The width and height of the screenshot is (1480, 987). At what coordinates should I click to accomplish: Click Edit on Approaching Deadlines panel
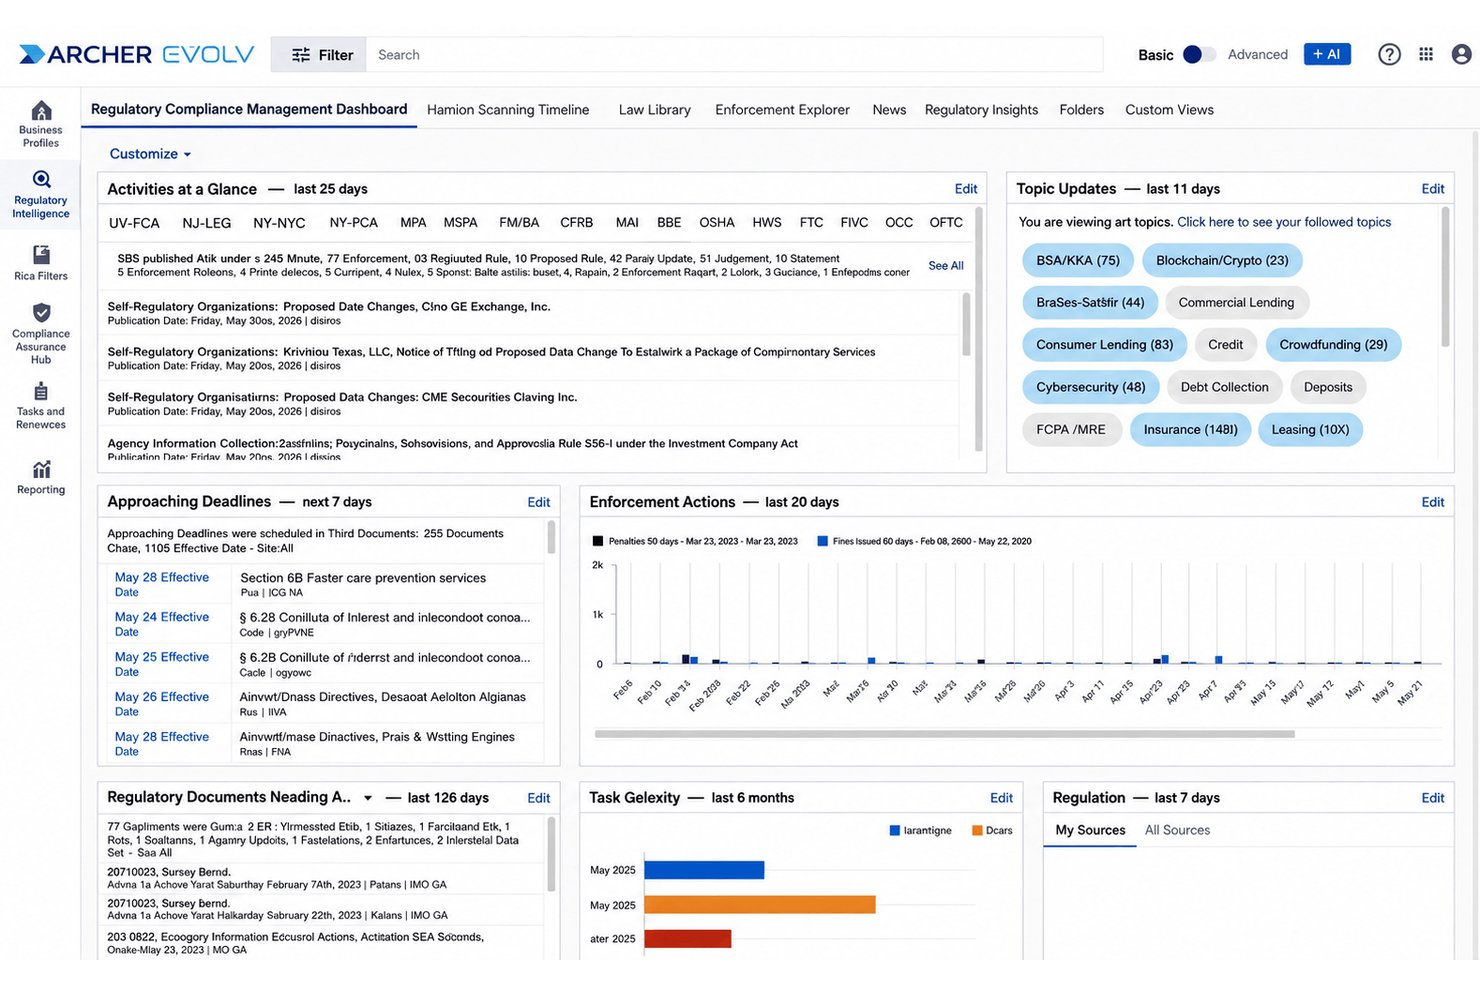539,502
